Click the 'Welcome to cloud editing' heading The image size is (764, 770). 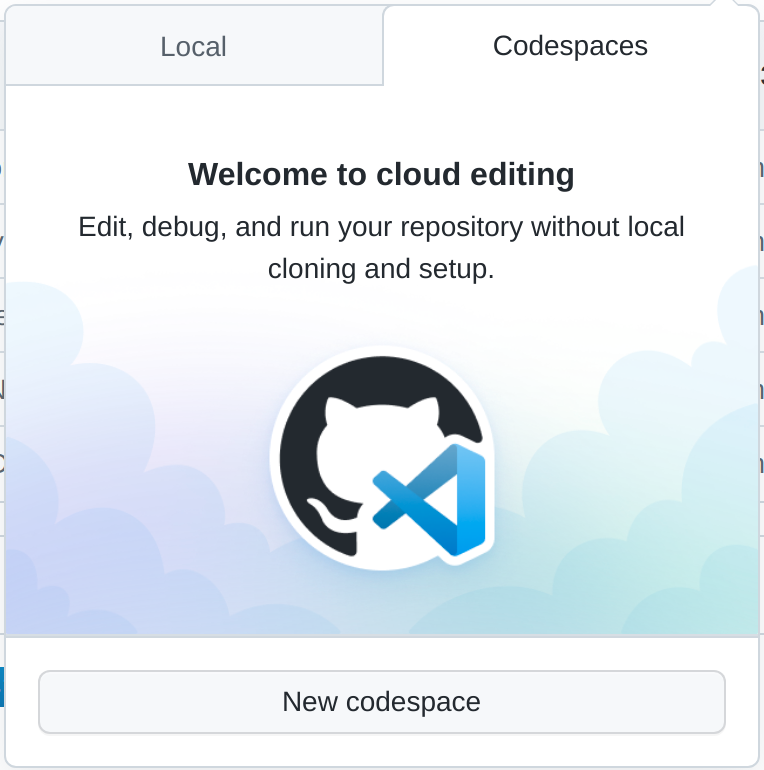(x=381, y=174)
